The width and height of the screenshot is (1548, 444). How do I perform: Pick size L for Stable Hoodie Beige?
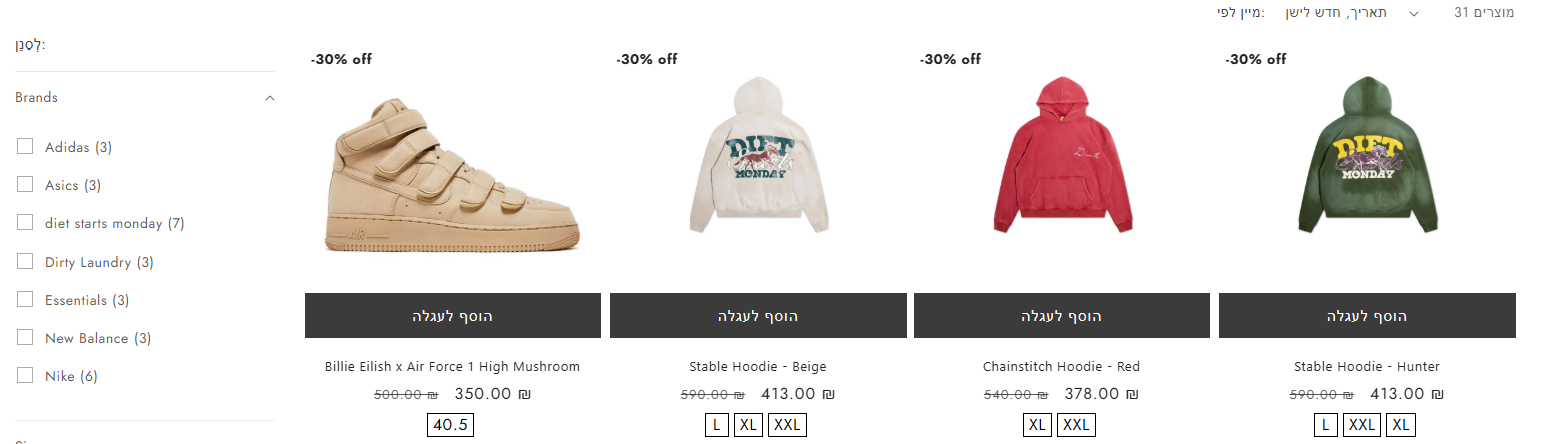pos(715,425)
